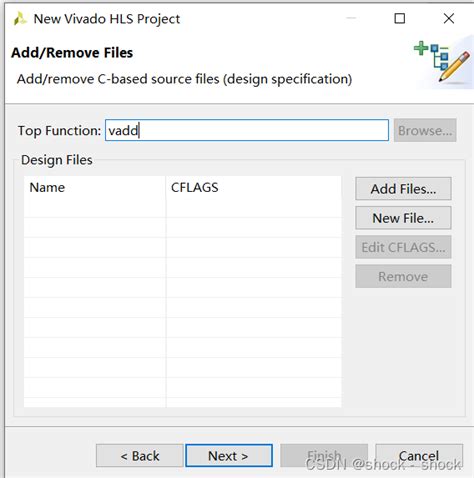Screen dimensions: 474x478
Task: Go to previous step with < Back
Action: (140, 456)
